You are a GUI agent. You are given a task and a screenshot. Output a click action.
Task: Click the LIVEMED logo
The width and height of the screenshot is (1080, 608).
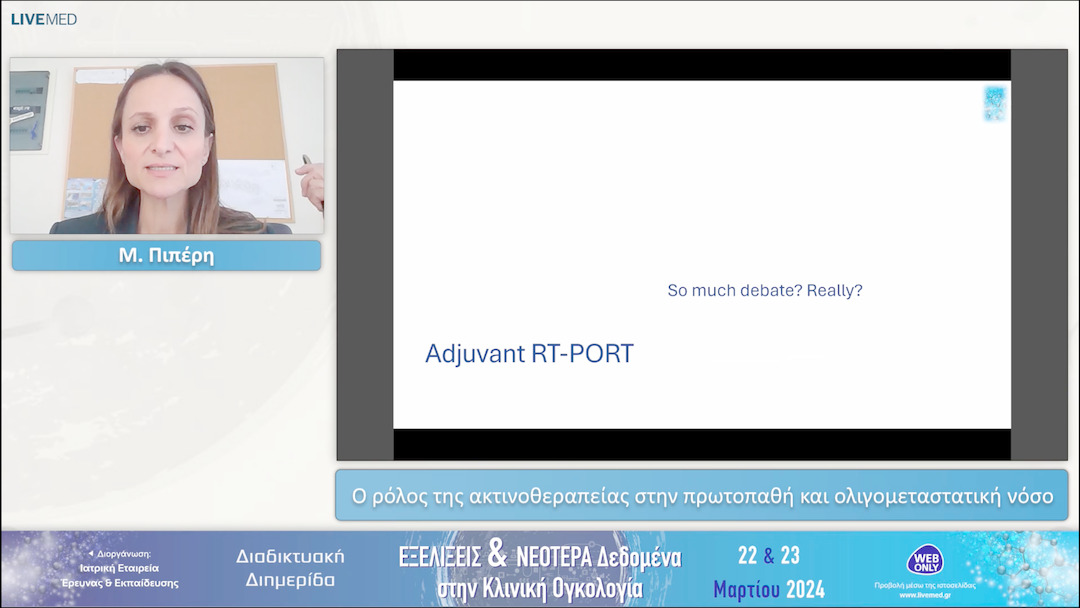pyautogui.click(x=43, y=19)
